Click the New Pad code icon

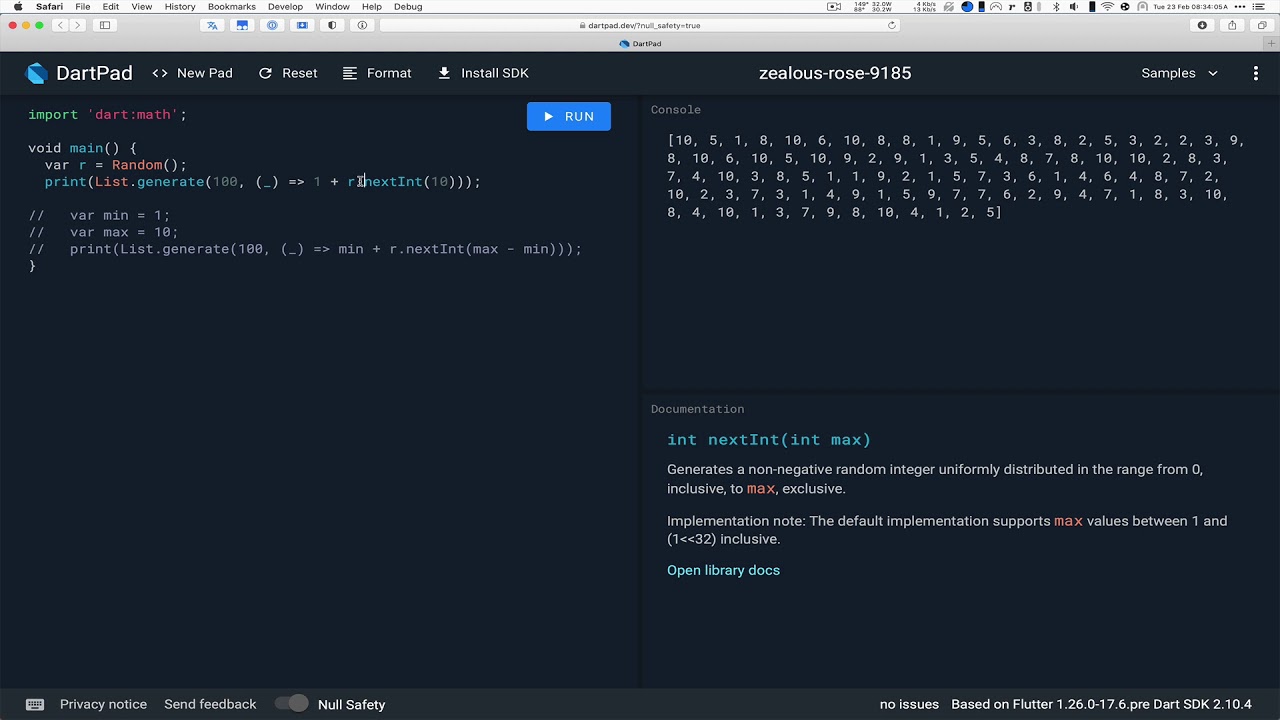pyautogui.click(x=160, y=73)
